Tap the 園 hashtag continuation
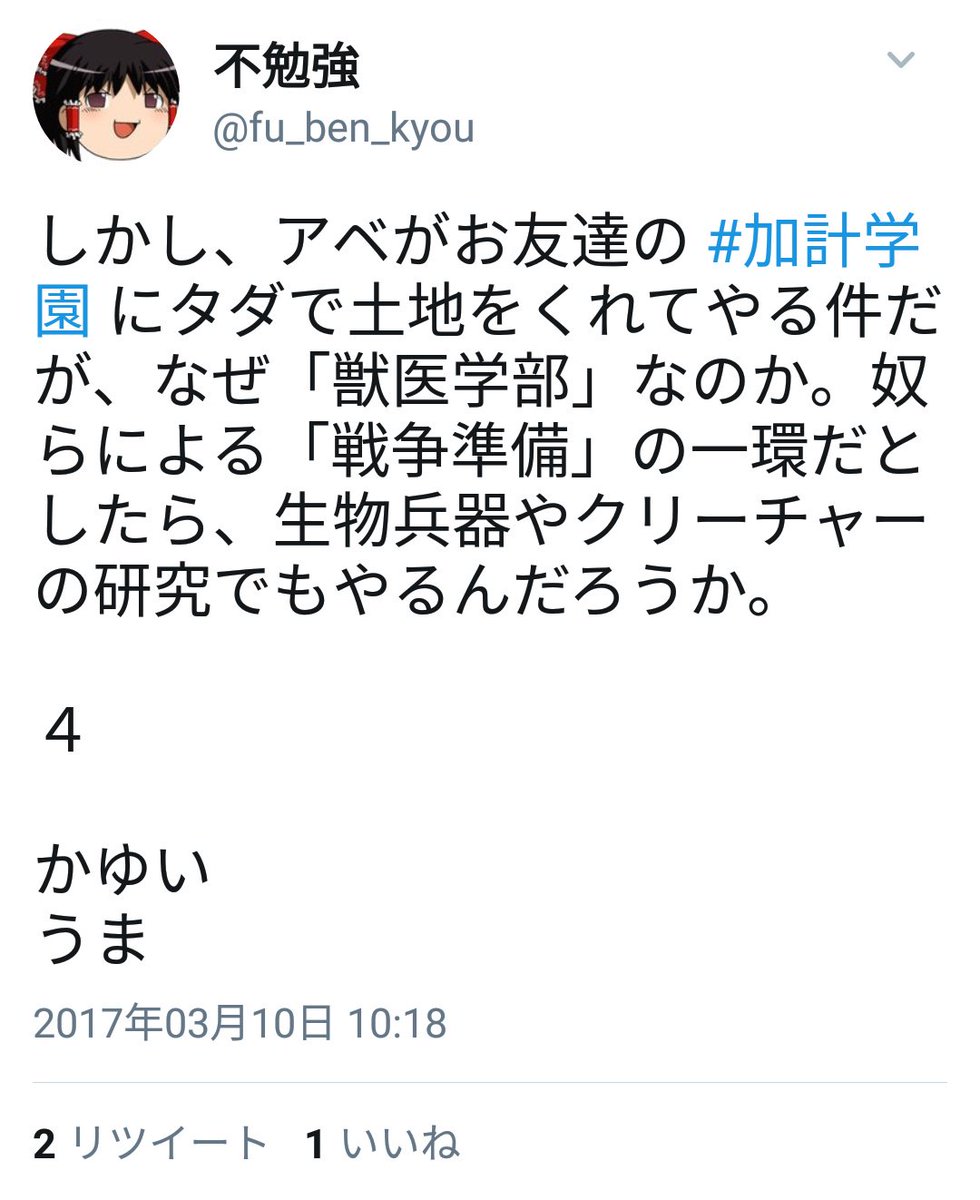The width and height of the screenshot is (980, 1200). pyautogui.click(x=63, y=315)
